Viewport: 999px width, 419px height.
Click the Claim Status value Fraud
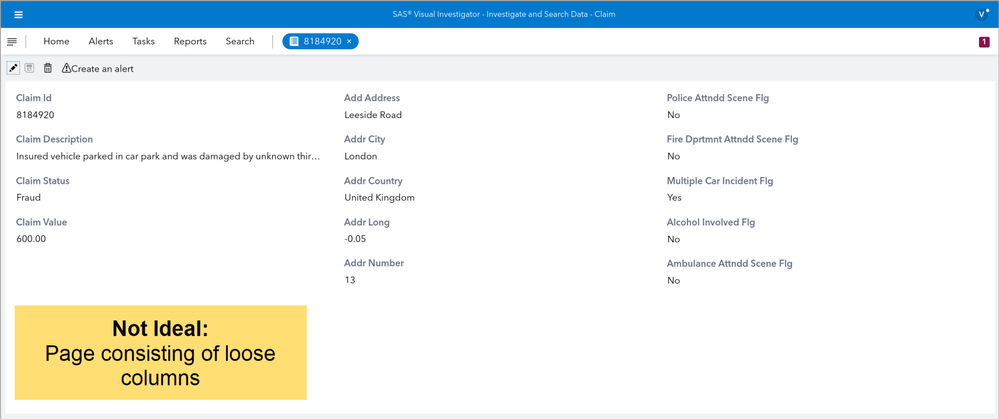pos(29,198)
